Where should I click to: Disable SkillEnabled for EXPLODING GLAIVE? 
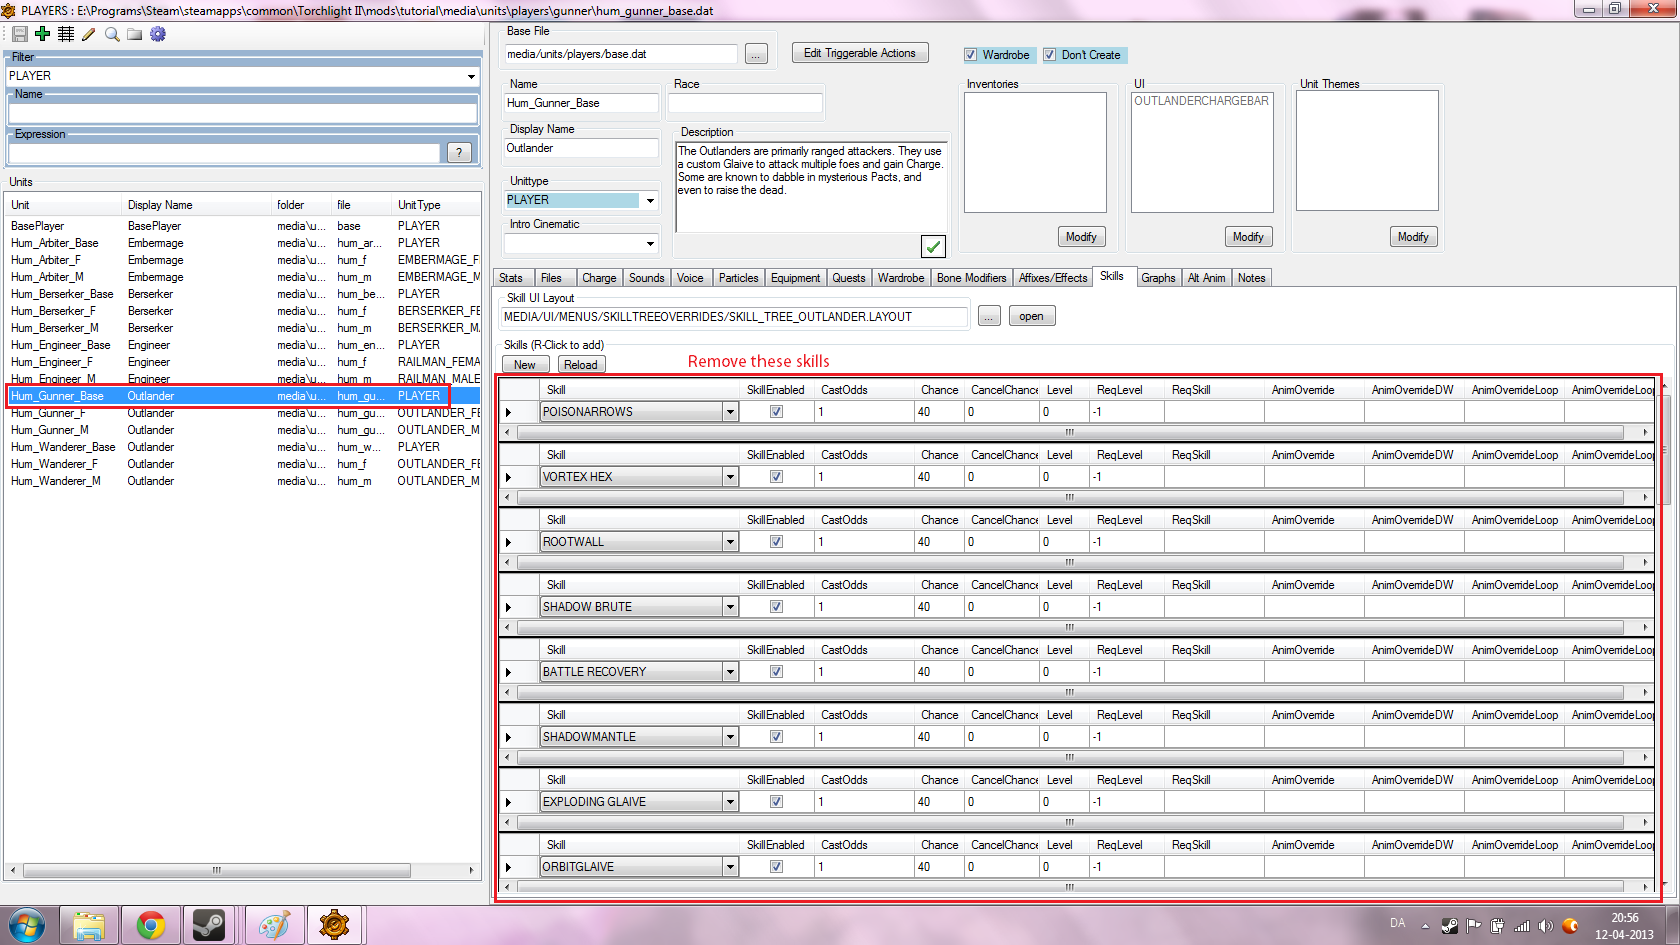click(776, 802)
